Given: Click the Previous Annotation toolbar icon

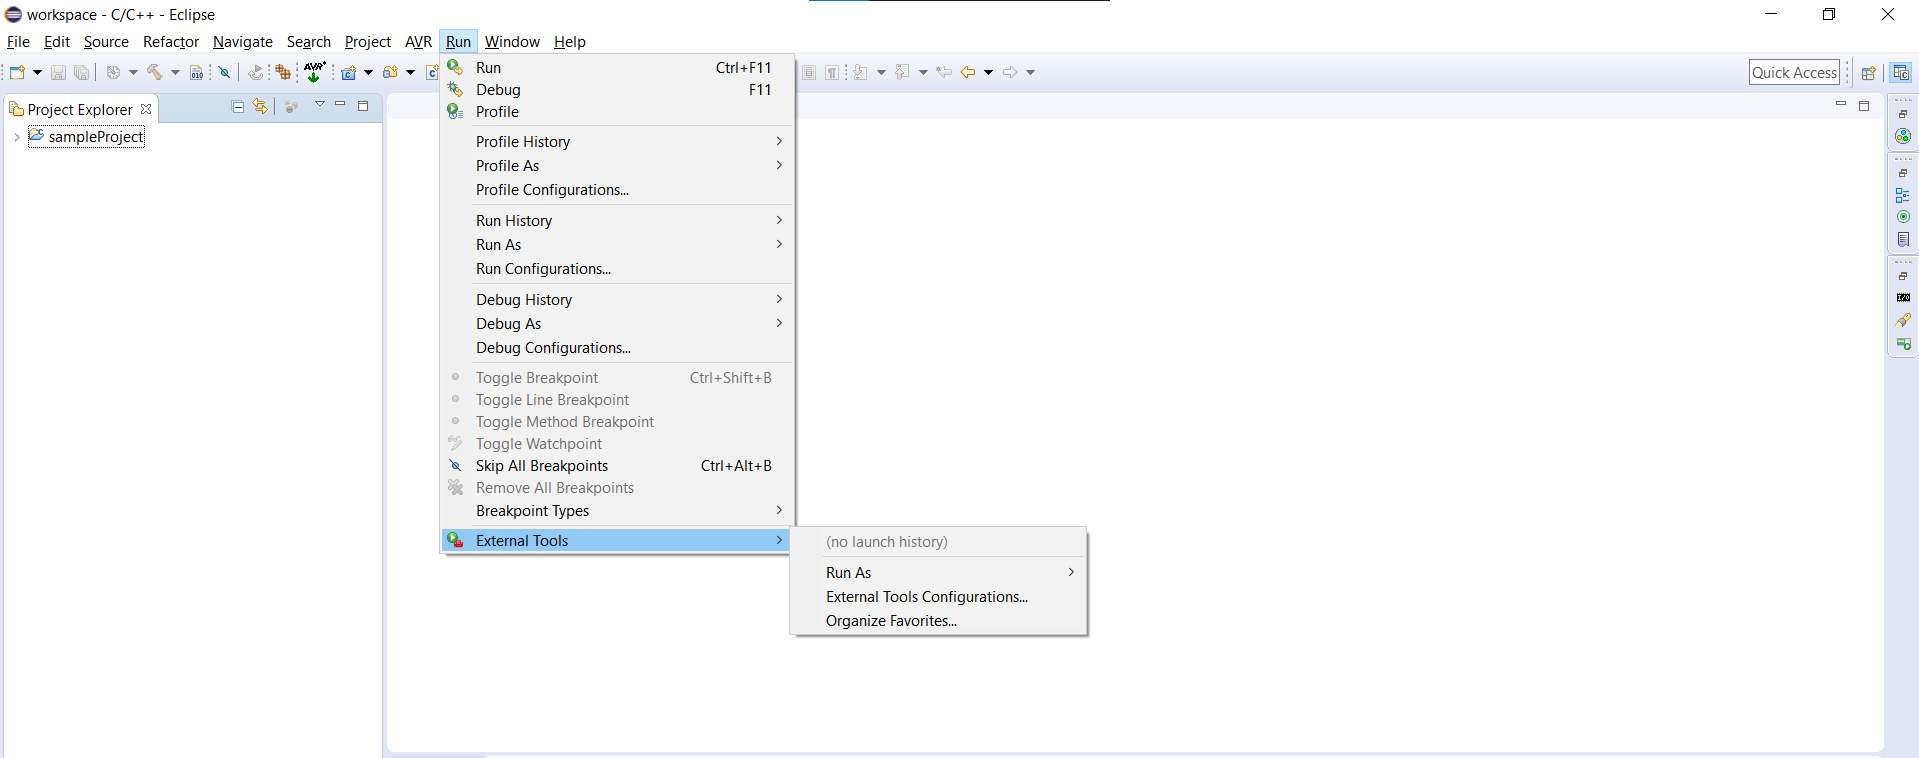Looking at the screenshot, I should click(x=903, y=72).
